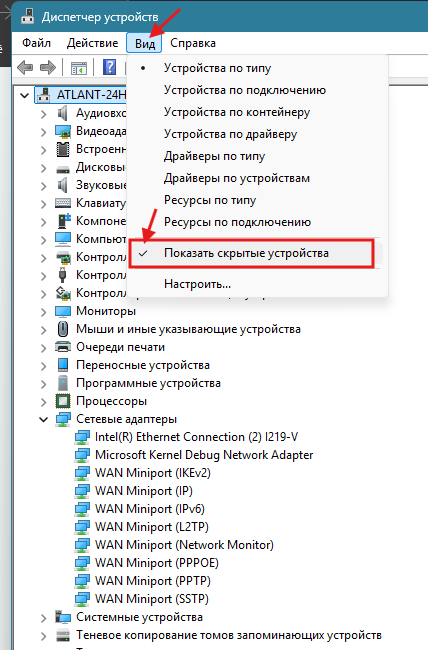The width and height of the screenshot is (428, 650).
Task: Select Intel(R) Ethernet Connection (2) I219-V
Action: pyautogui.click(x=196, y=437)
